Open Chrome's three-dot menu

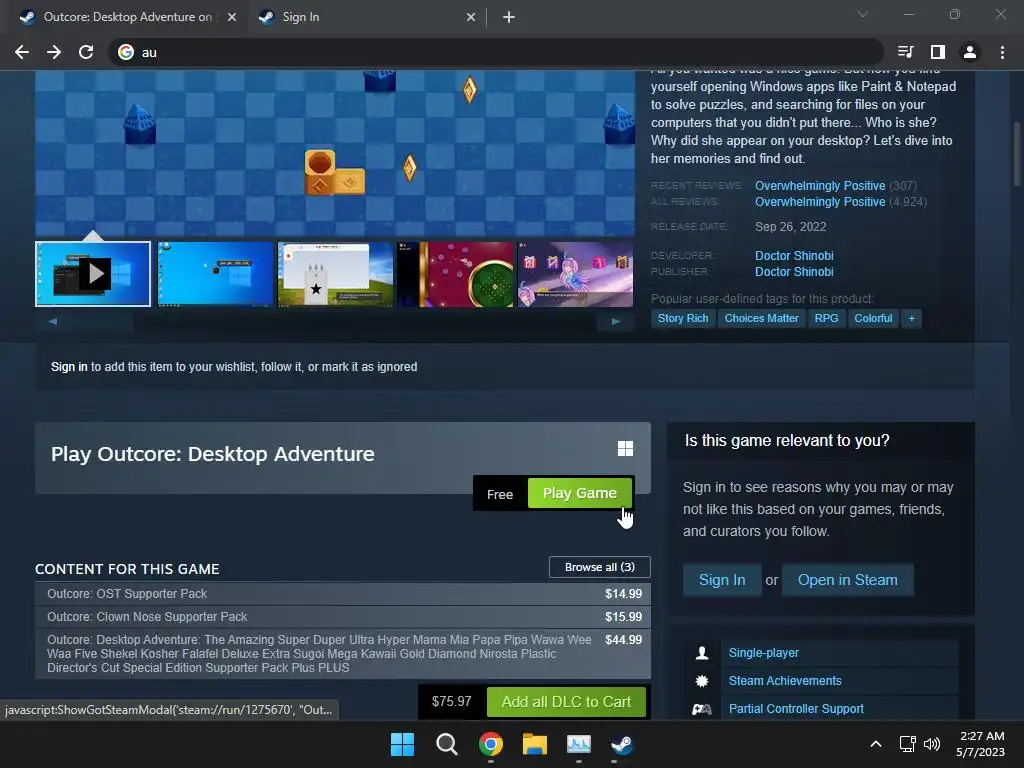1002,52
